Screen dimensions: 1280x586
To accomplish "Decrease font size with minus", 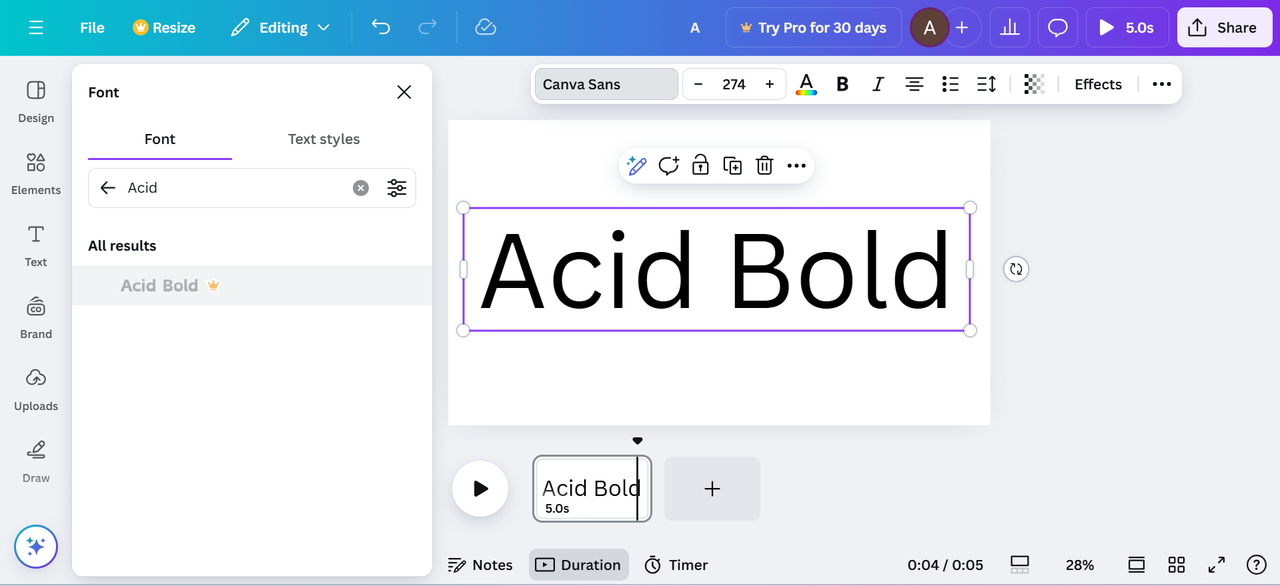I will coord(698,84).
